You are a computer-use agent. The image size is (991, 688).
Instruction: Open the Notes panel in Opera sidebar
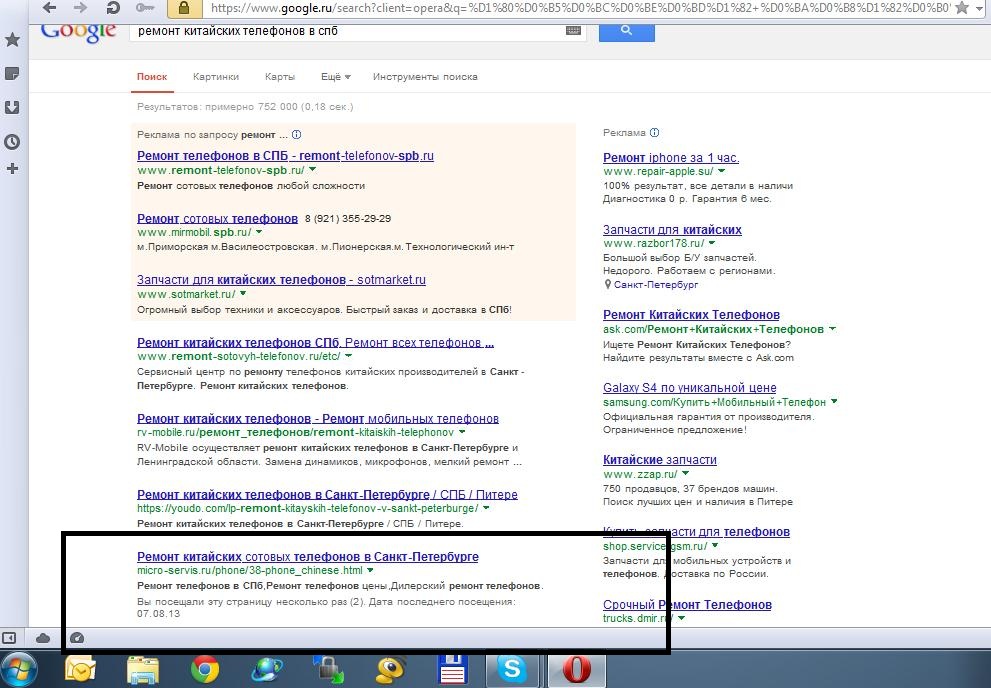(12, 74)
